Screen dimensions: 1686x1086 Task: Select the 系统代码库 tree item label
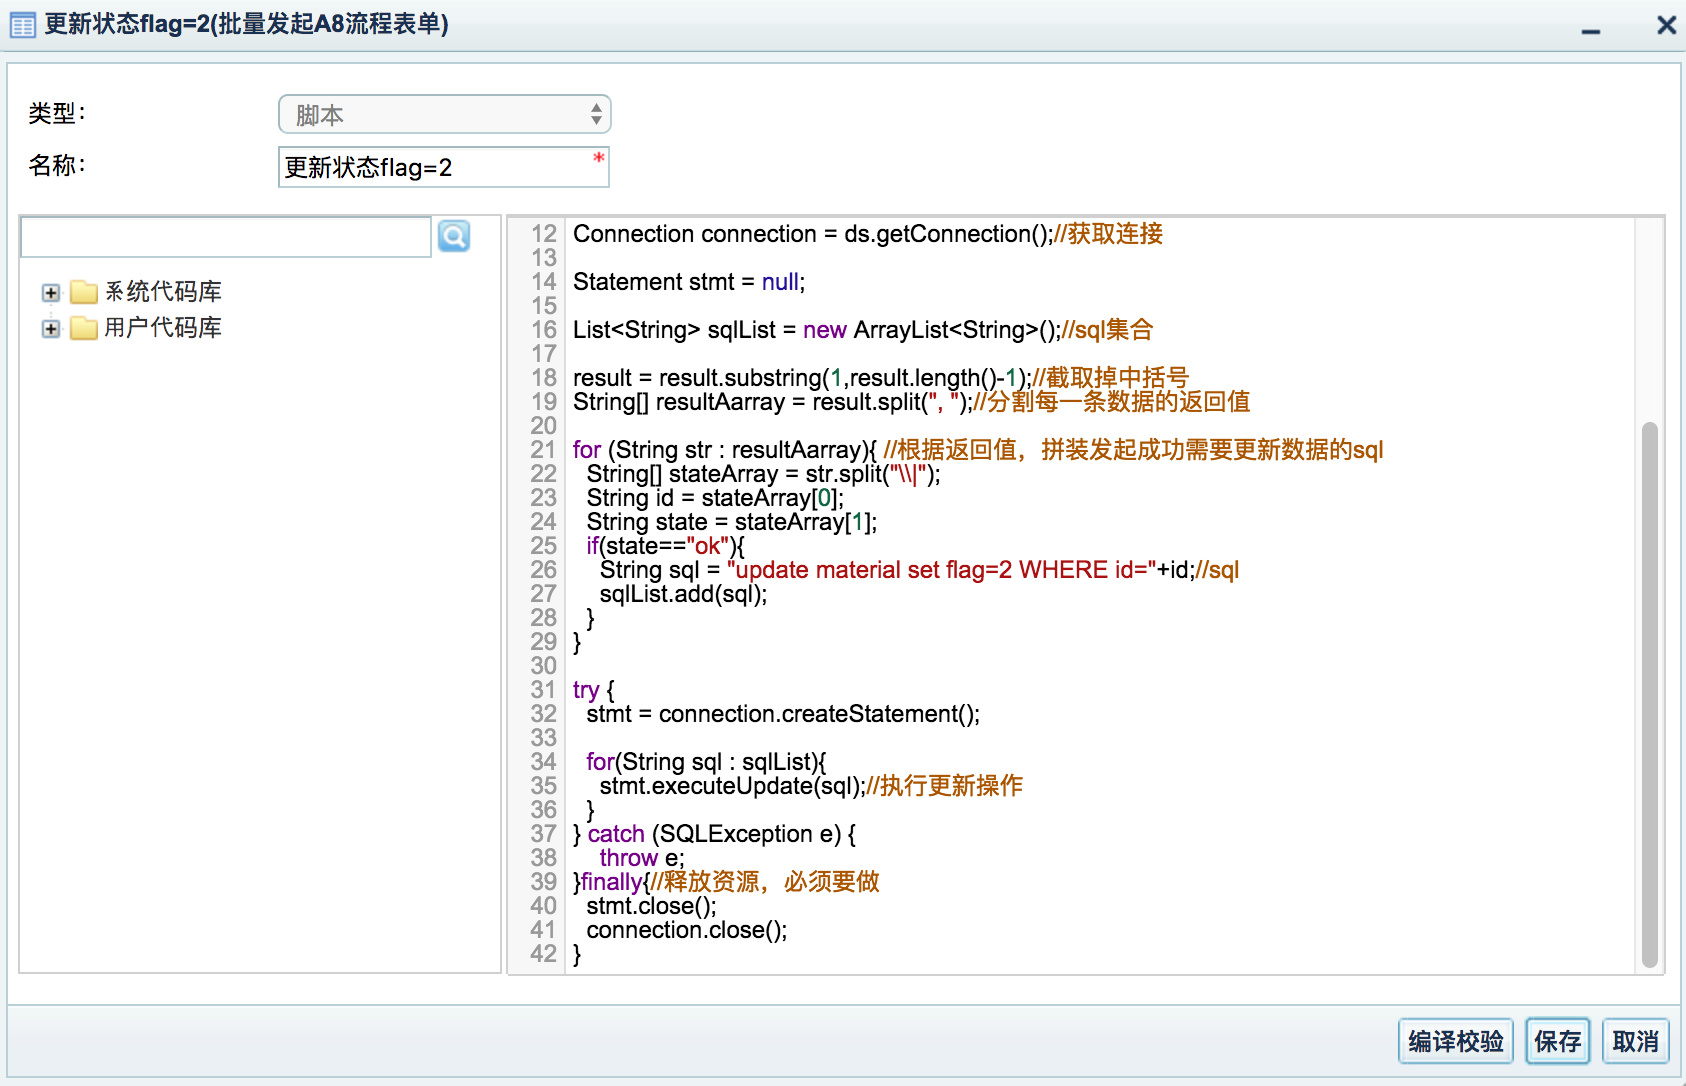click(163, 292)
